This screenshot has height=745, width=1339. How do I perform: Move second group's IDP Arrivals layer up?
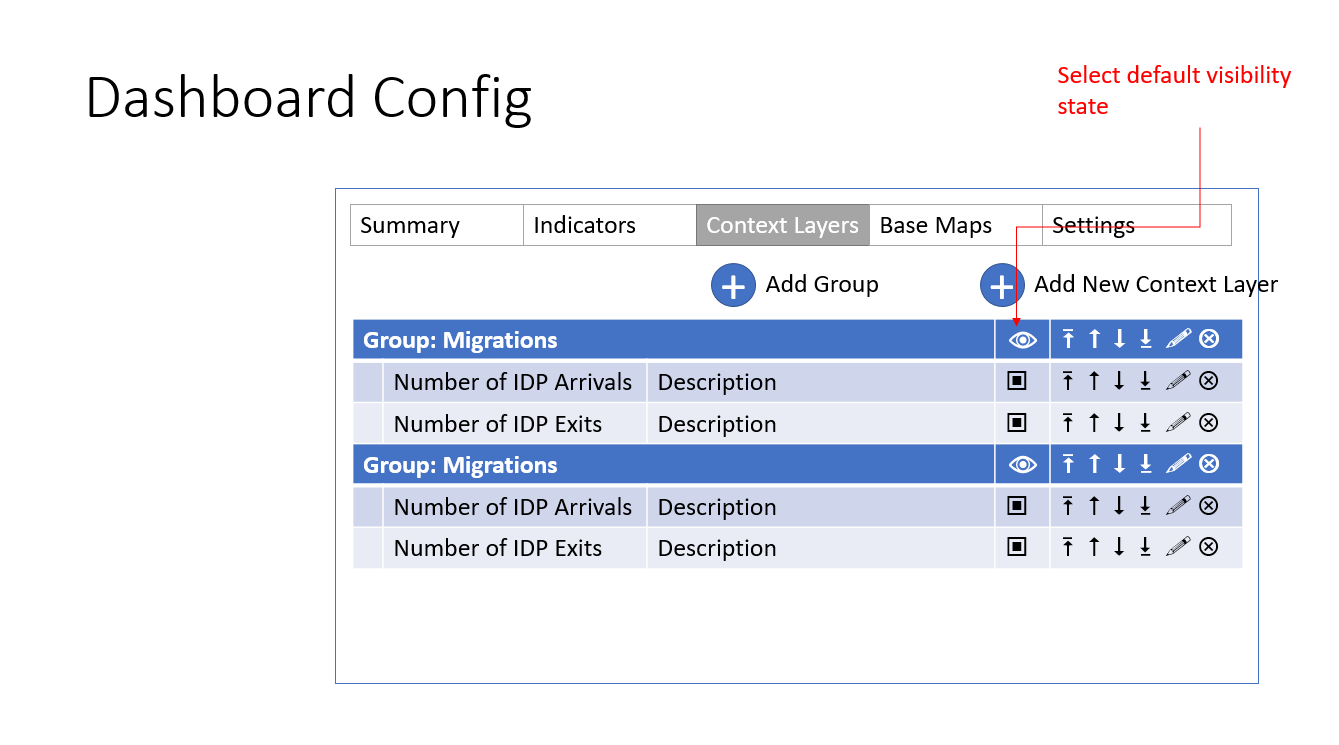coord(1094,506)
